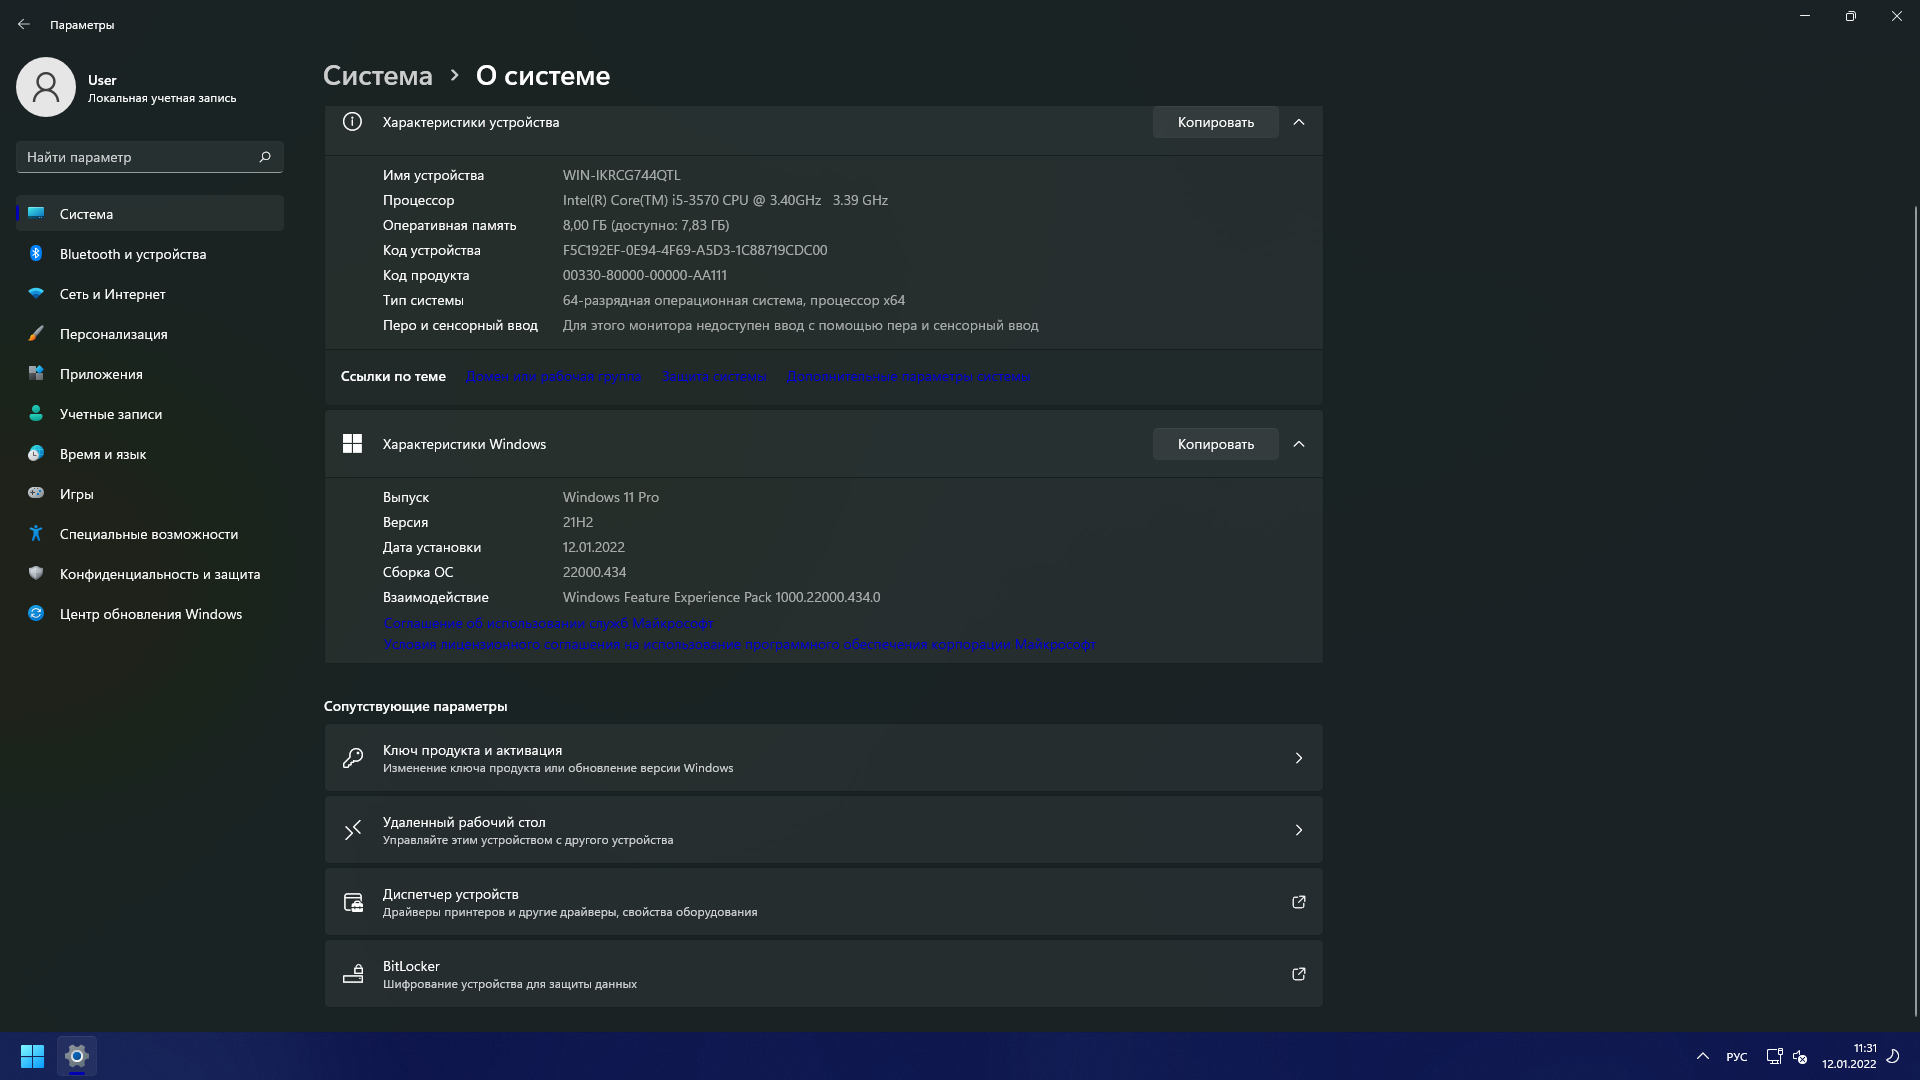The image size is (1920, 1080).
Task: Click the back arrow in Settings header
Action: (x=24, y=24)
